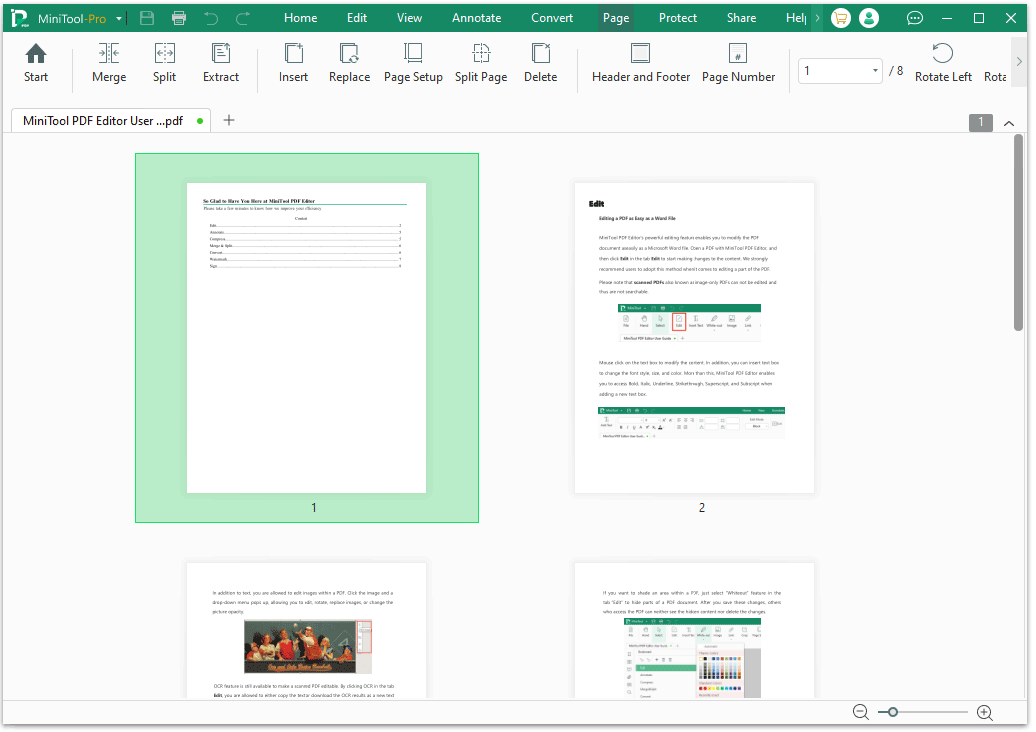This screenshot has width=1036, height=732.
Task: Choose the Extract pages tool
Action: [x=221, y=63]
